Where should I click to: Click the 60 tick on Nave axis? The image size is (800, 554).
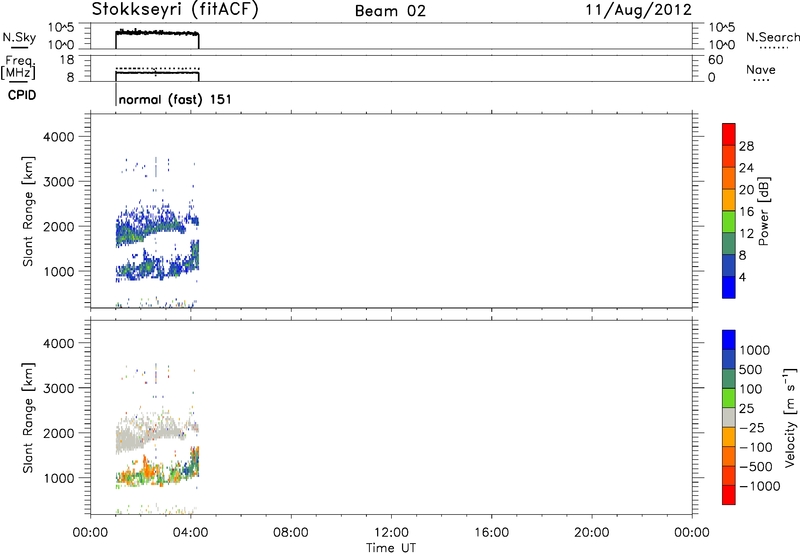tap(716, 60)
